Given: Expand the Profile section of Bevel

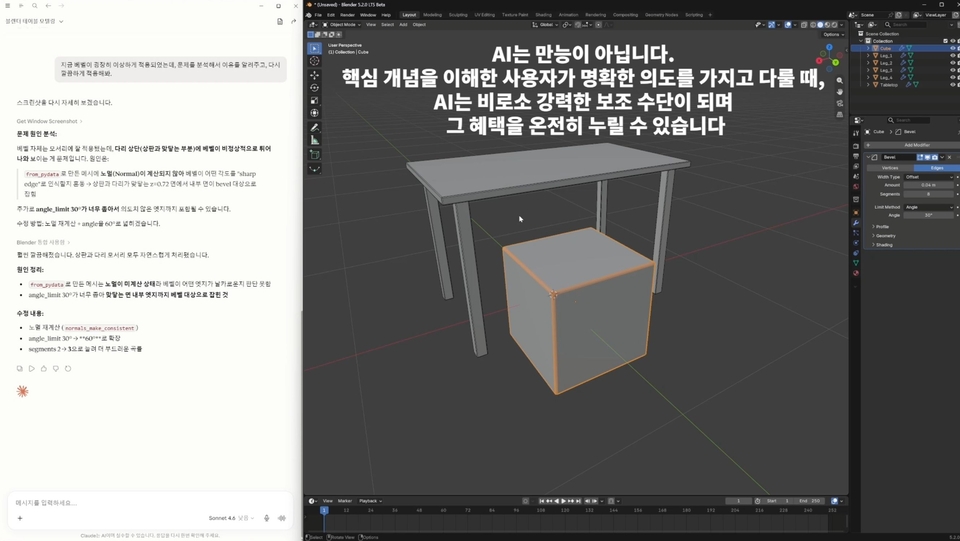Looking at the screenshot, I should tap(882, 226).
